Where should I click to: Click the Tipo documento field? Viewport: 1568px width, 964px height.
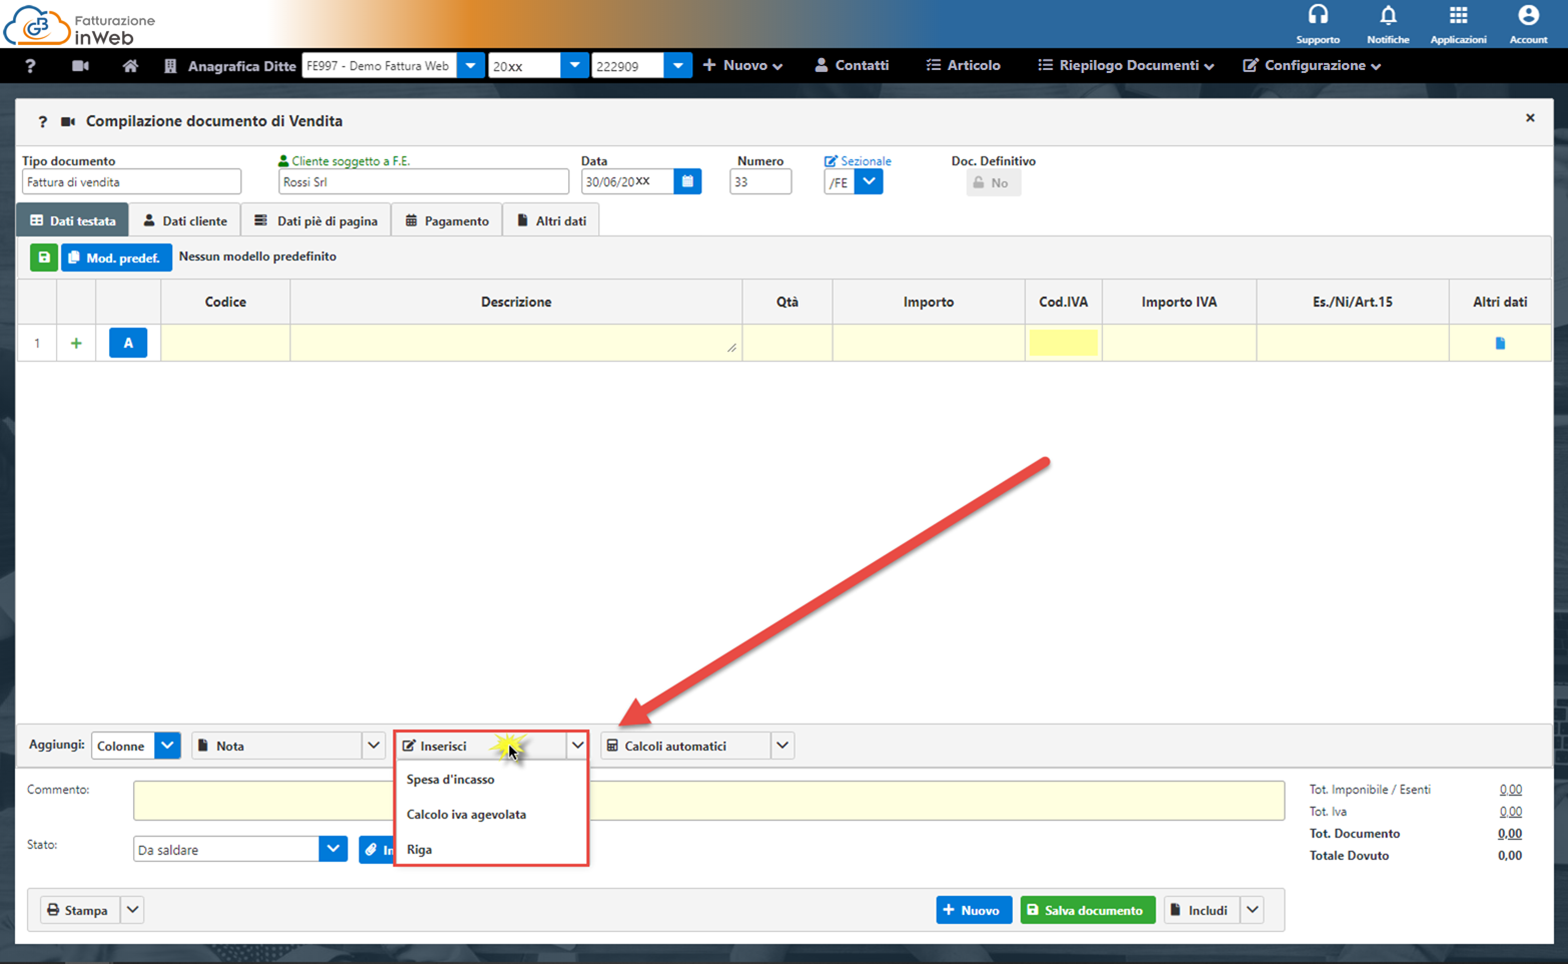pyautogui.click(x=131, y=182)
